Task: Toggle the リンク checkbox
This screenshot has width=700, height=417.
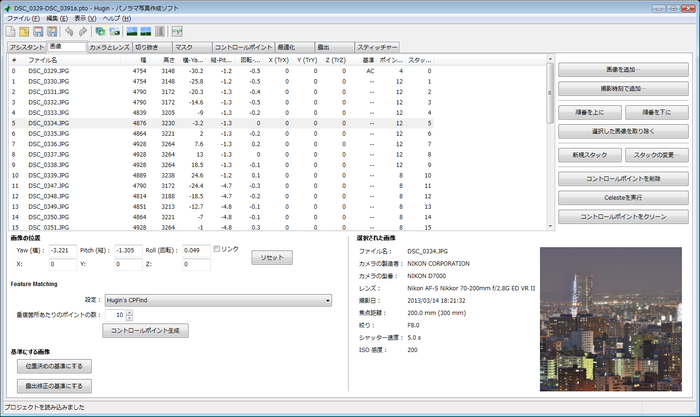Action: (217, 249)
